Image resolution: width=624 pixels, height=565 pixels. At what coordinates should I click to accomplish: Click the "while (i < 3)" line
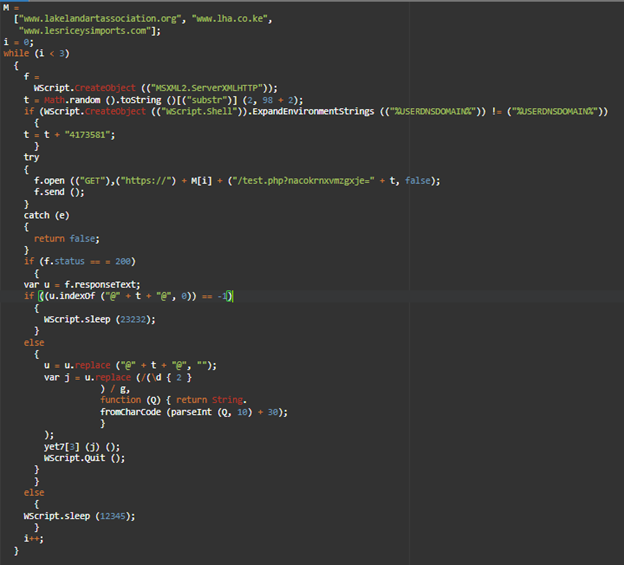(x=37, y=53)
